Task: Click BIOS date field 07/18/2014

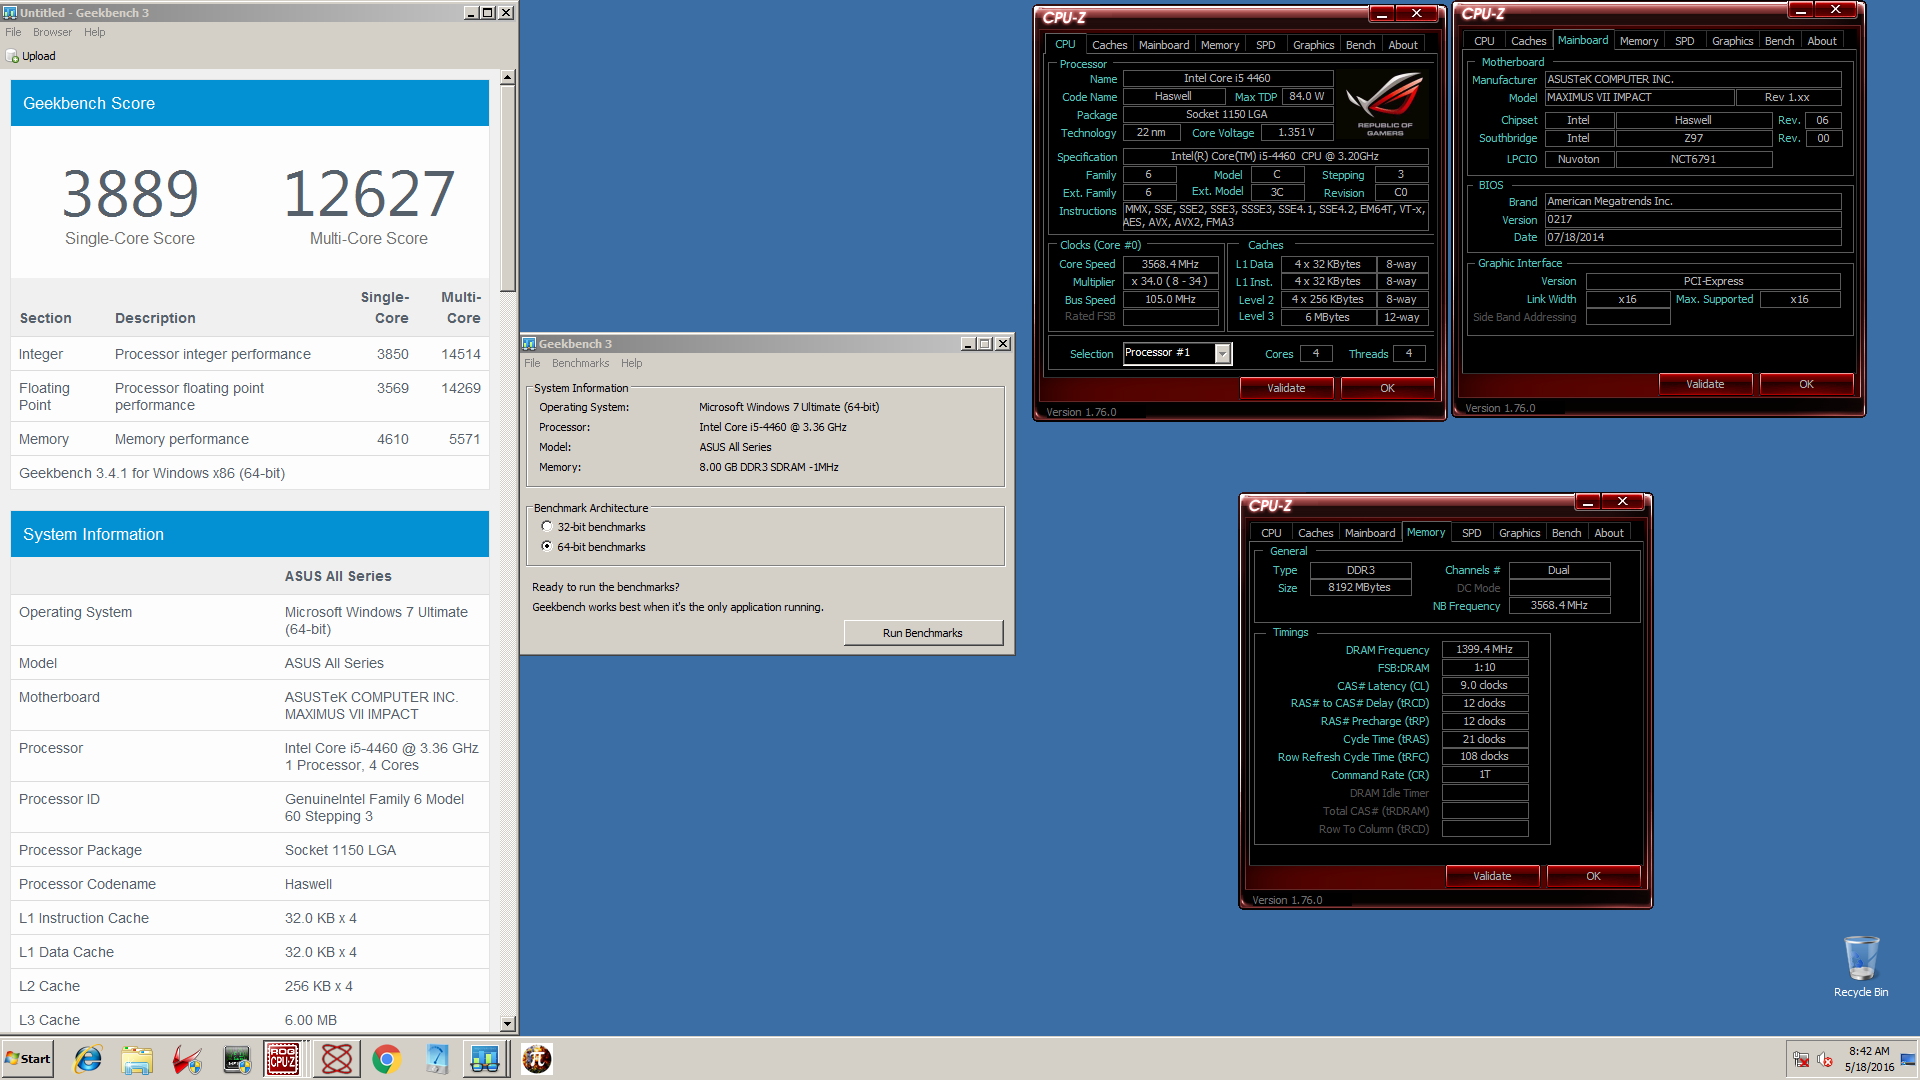Action: pos(1692,237)
